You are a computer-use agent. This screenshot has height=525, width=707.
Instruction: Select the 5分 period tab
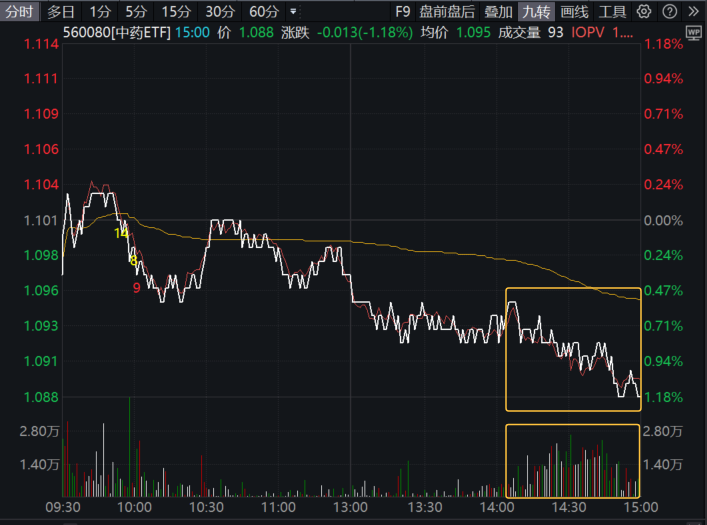[135, 12]
